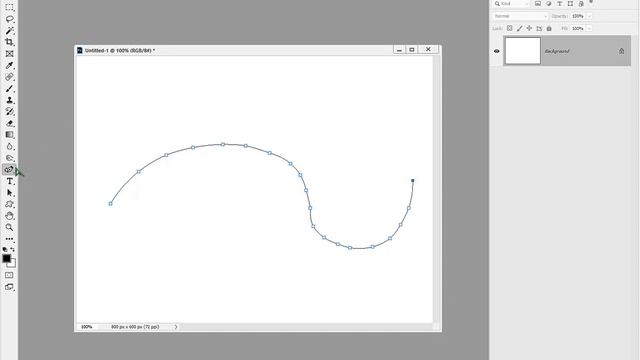Filter layers by smart objects
640x360 pixels.
pos(581,4)
